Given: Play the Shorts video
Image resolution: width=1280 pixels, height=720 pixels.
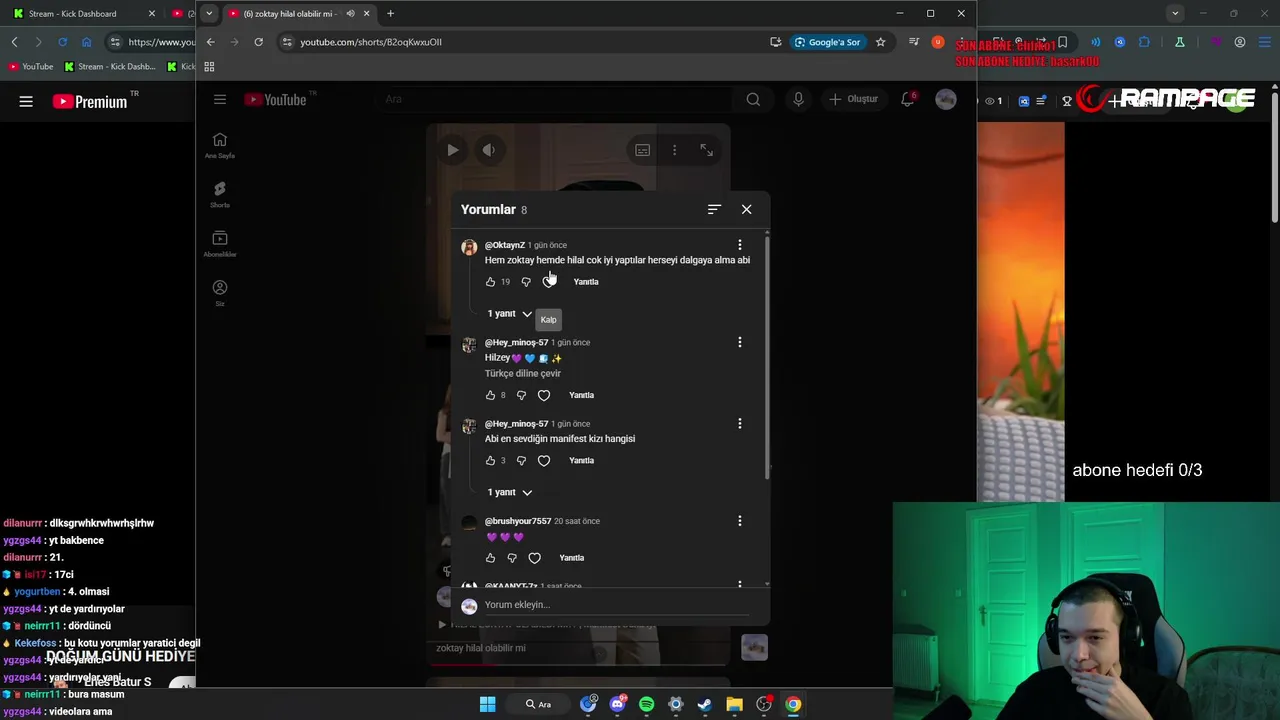Looking at the screenshot, I should tap(453, 150).
